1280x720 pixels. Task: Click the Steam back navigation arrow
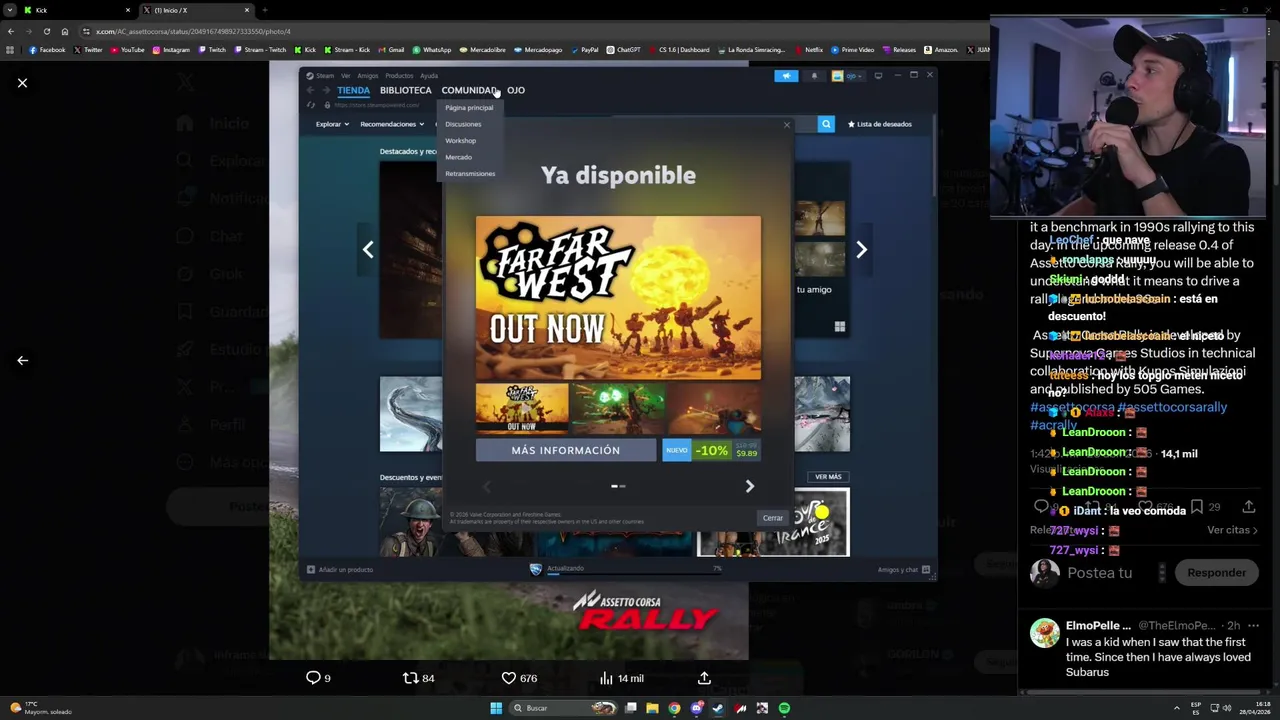point(310,90)
